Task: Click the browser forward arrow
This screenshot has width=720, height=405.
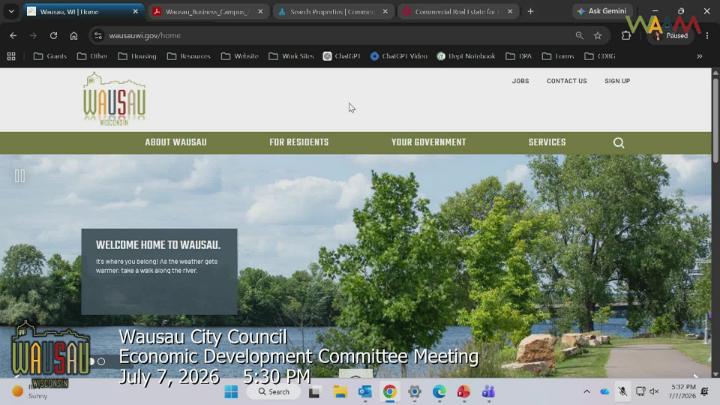Action: [33, 35]
